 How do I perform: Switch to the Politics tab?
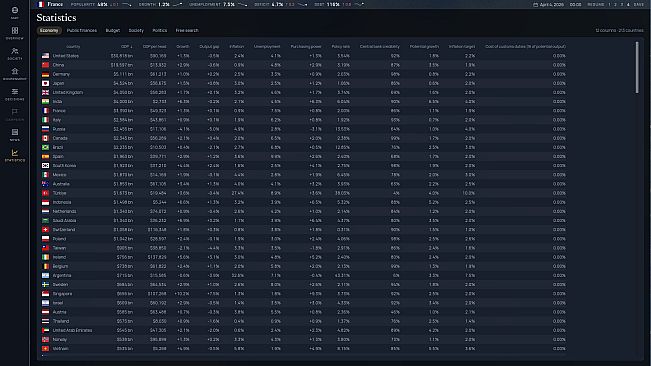point(159,30)
